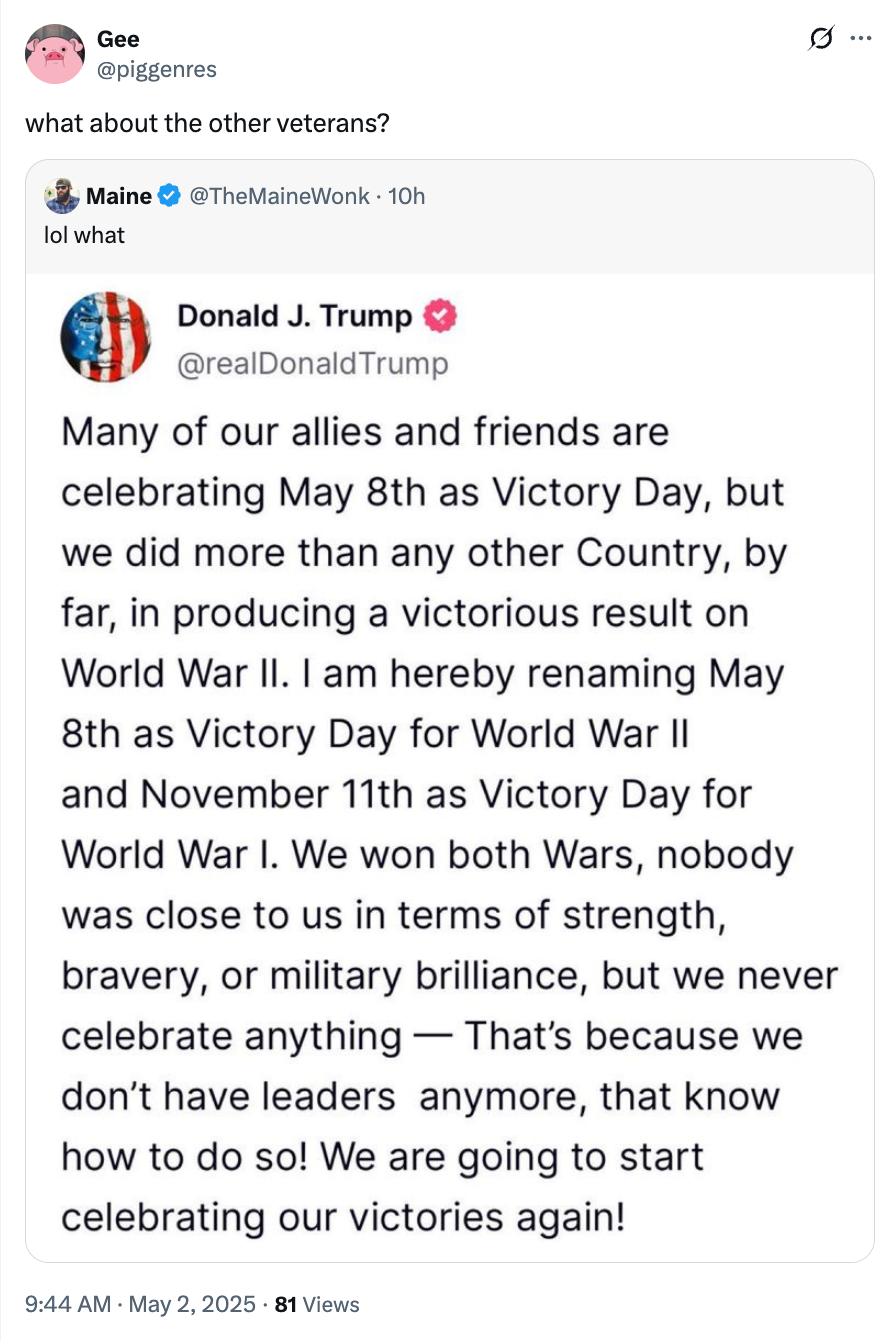
Task: Click the @piggenres handle
Action: click(156, 69)
